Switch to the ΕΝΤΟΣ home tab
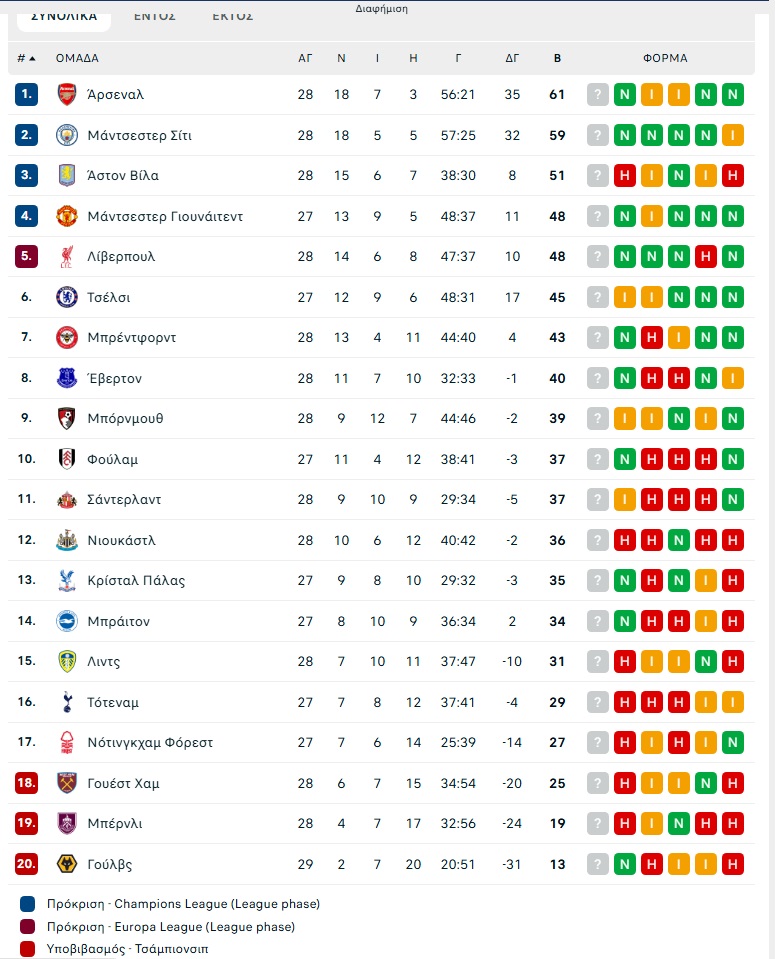The image size is (775, 959). pyautogui.click(x=155, y=16)
